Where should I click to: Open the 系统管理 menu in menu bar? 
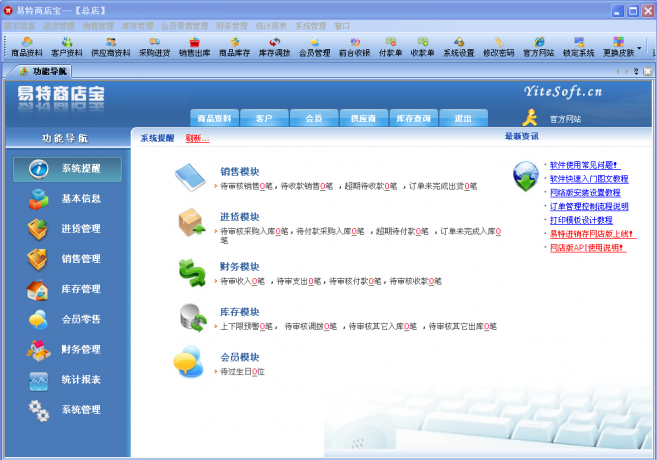310,26
